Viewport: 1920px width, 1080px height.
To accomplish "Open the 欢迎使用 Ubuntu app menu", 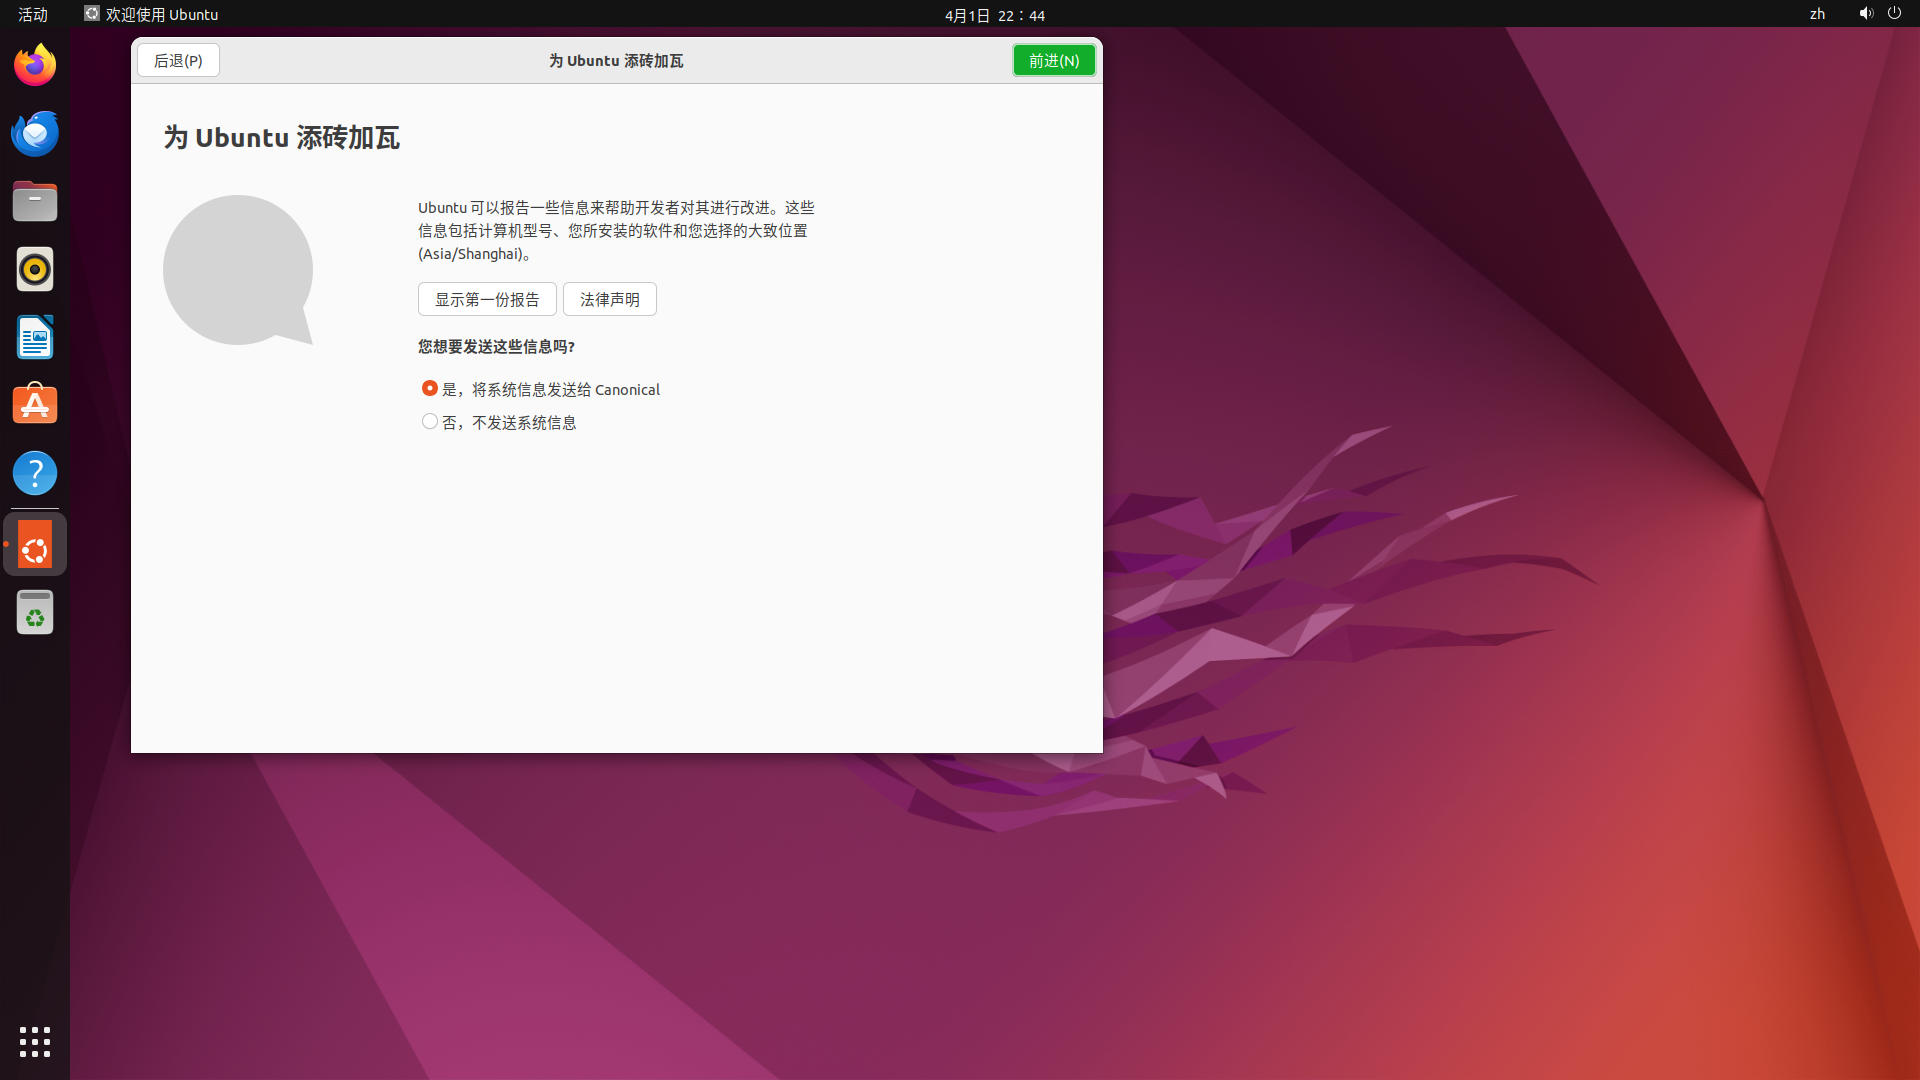I will [151, 14].
